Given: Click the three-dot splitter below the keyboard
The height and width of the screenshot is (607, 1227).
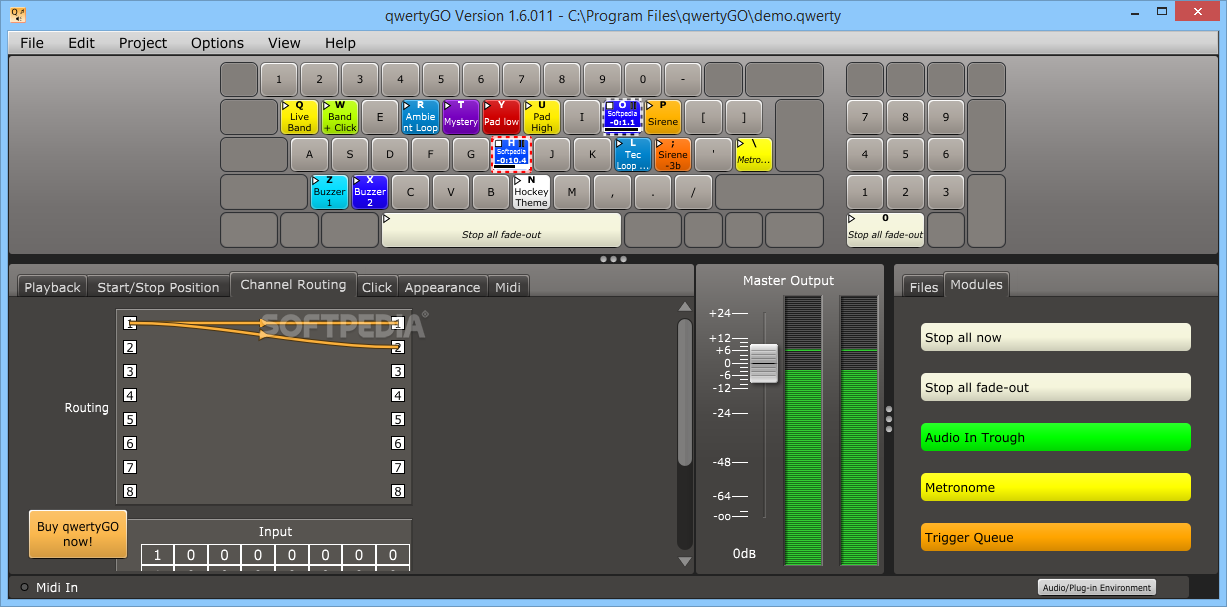Looking at the screenshot, I should [613, 259].
